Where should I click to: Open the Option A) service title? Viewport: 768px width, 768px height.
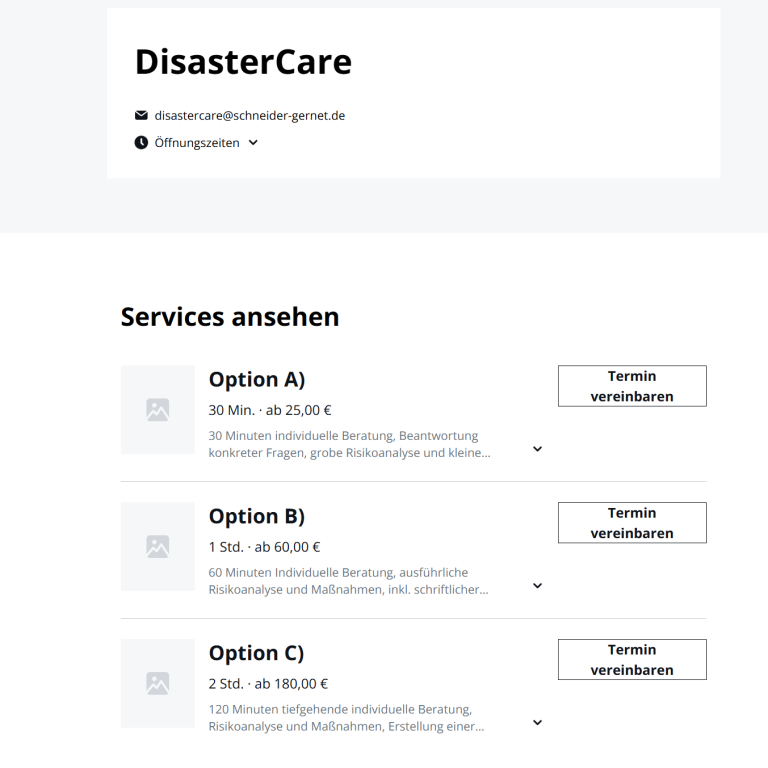click(257, 380)
